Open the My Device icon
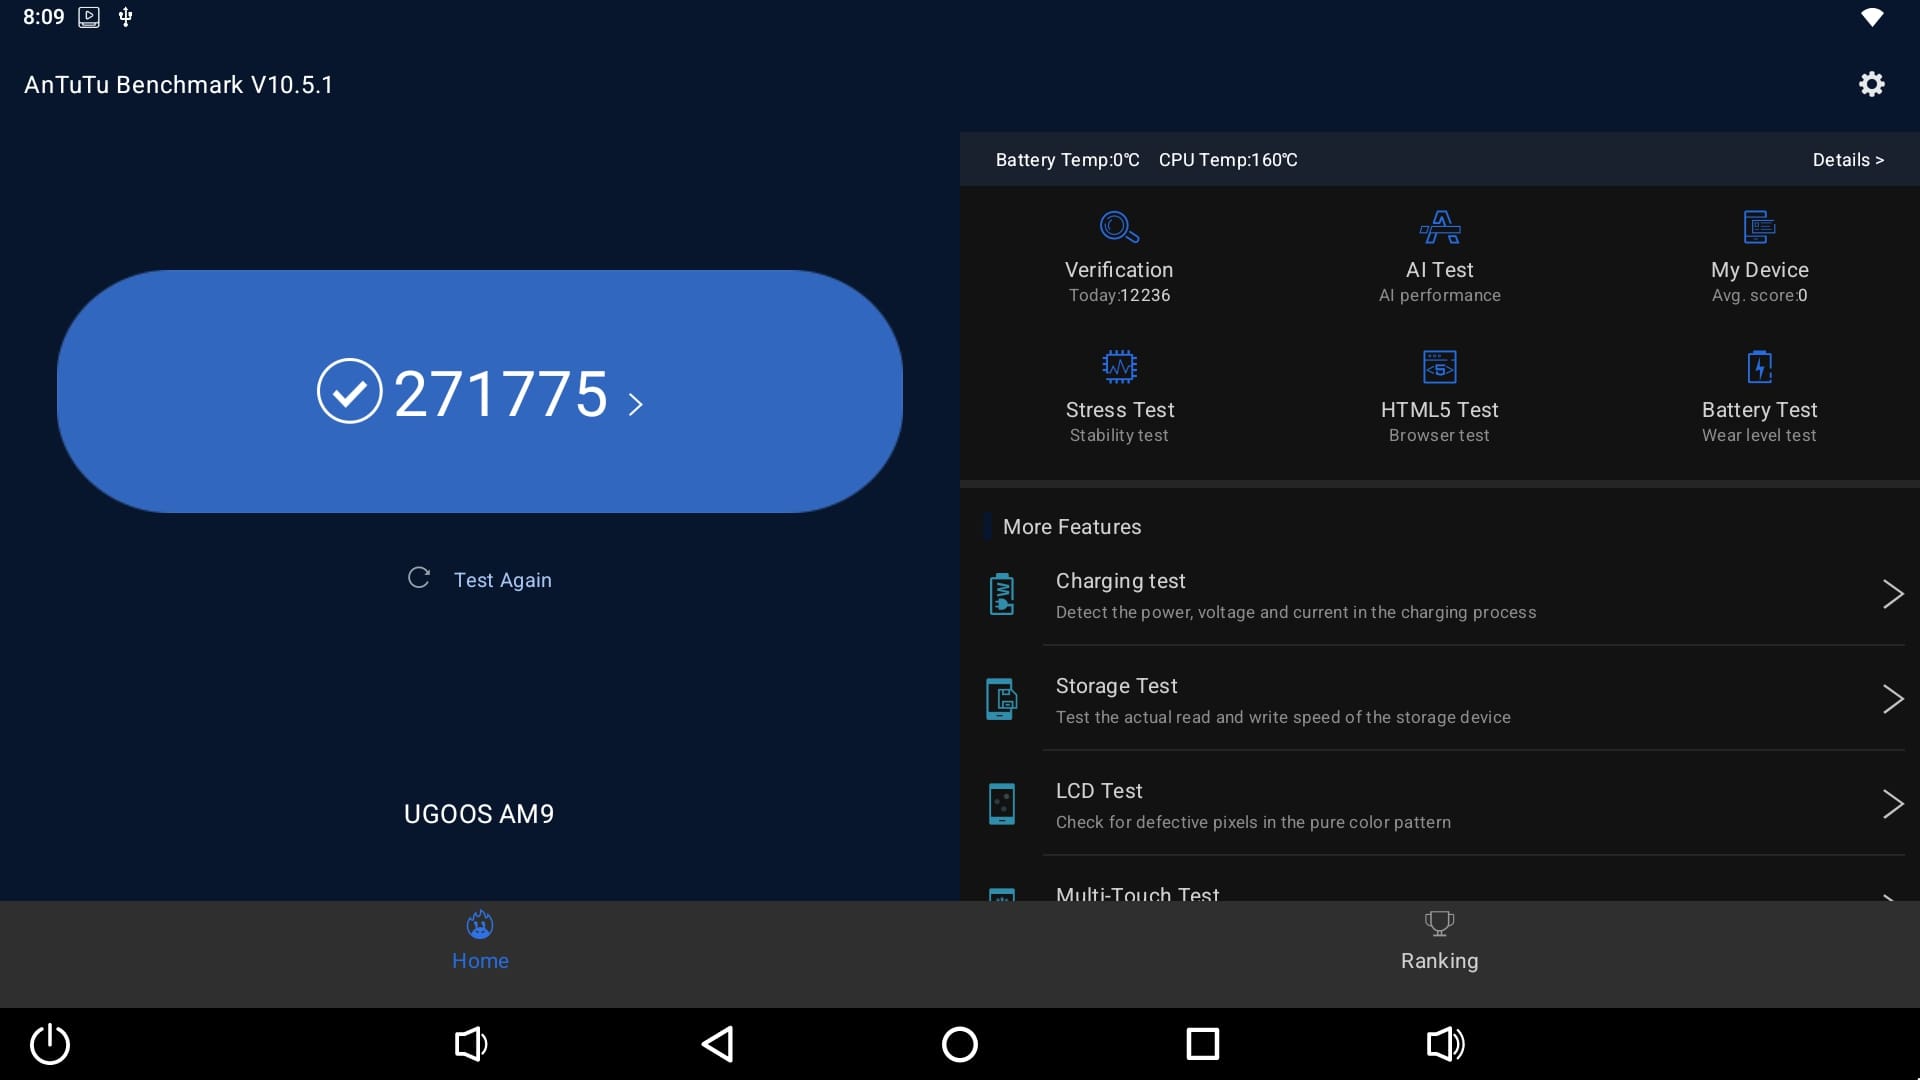Image resolution: width=1920 pixels, height=1080 pixels. tap(1759, 227)
